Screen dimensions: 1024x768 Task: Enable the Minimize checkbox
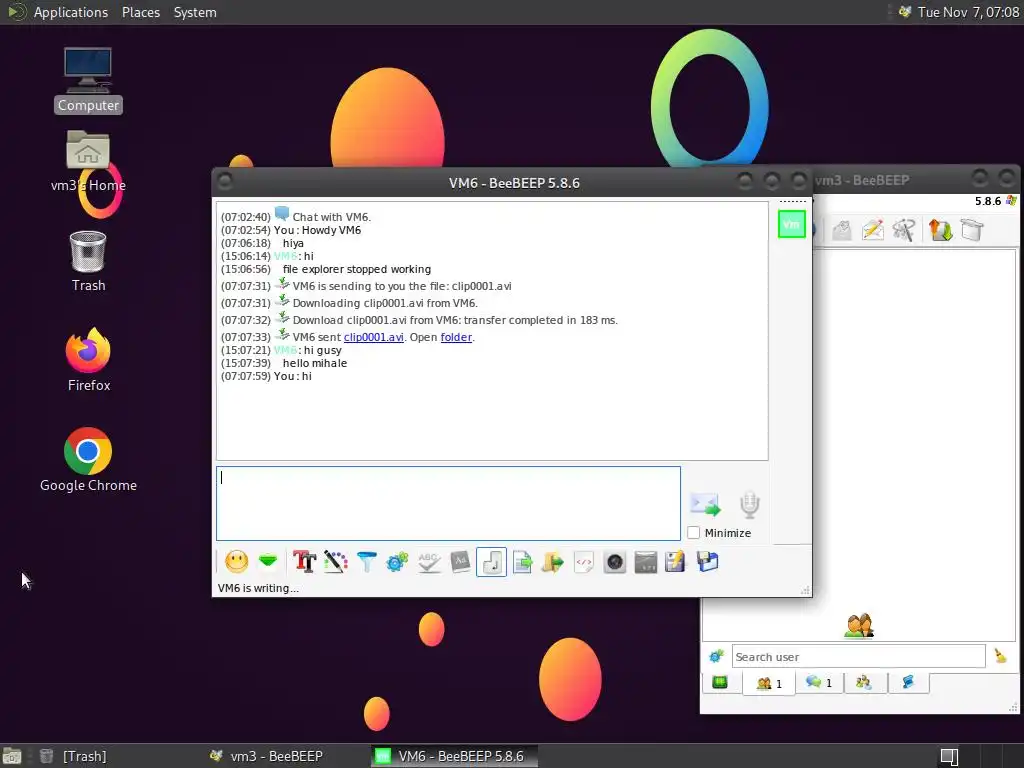pyautogui.click(x=694, y=533)
